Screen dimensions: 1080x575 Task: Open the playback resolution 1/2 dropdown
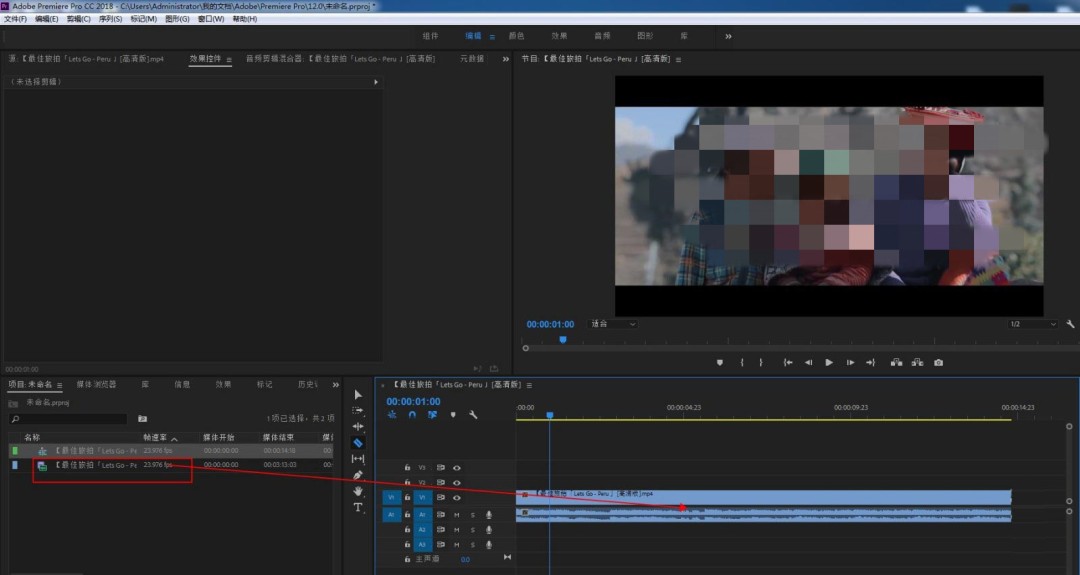(x=1032, y=324)
